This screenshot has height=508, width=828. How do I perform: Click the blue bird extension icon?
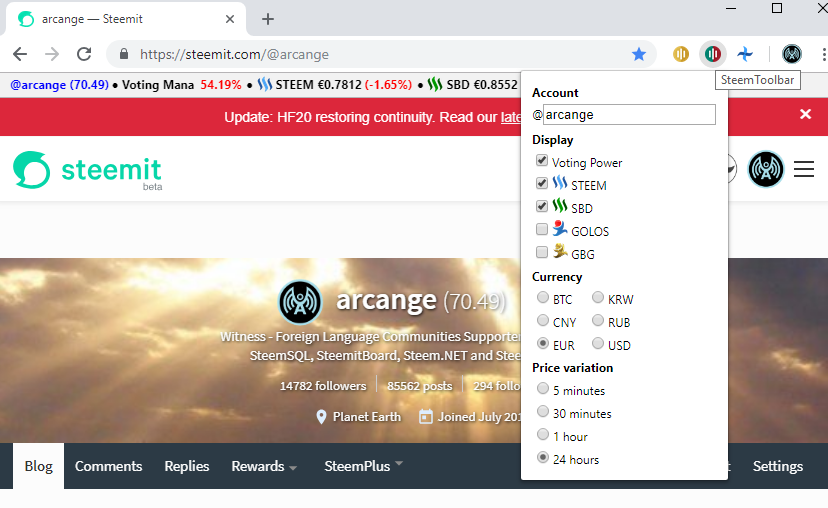pos(745,54)
